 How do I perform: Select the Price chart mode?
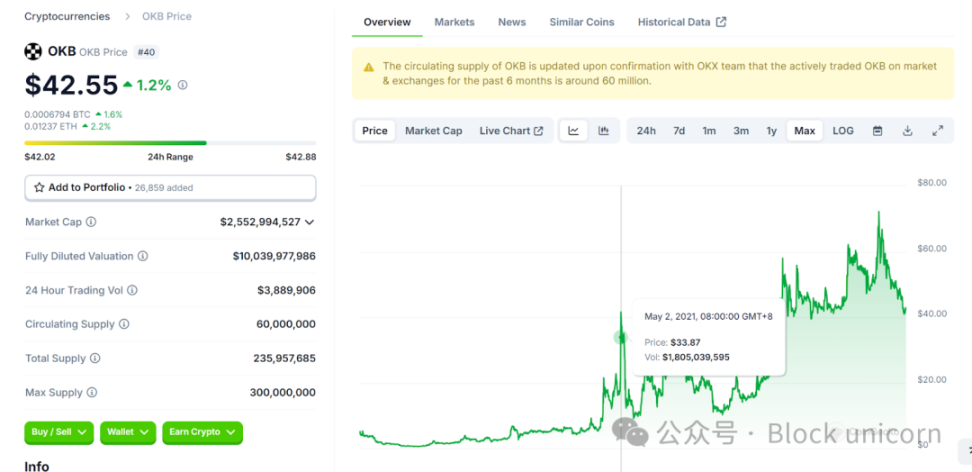(375, 131)
